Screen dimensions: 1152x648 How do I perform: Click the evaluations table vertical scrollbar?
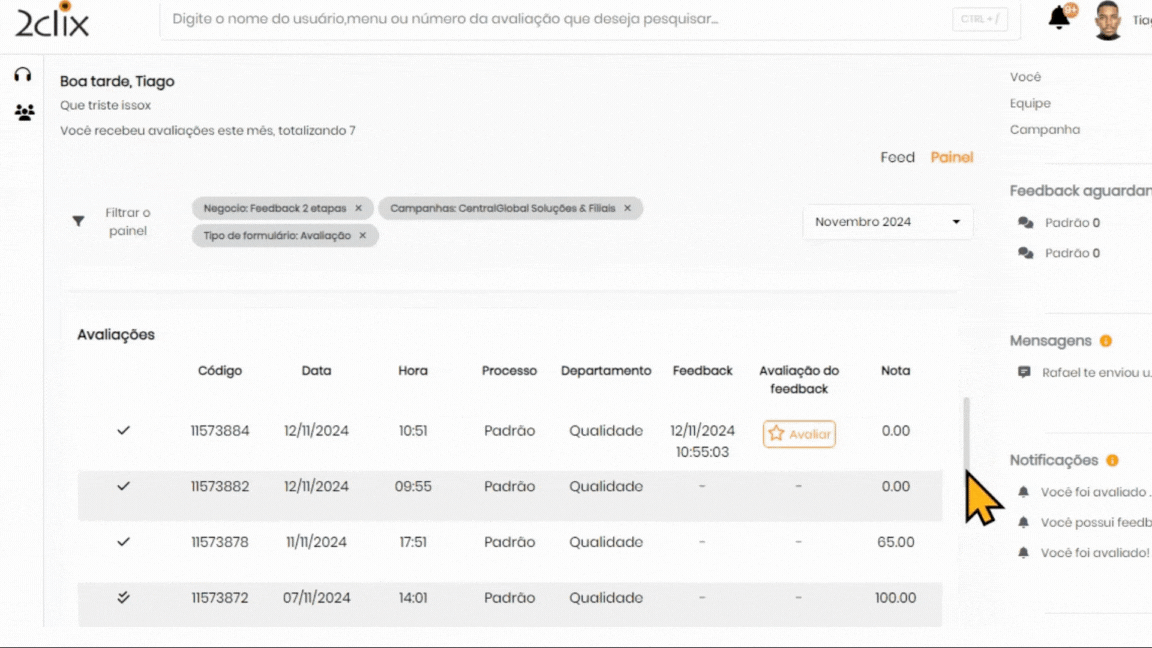click(x=966, y=432)
